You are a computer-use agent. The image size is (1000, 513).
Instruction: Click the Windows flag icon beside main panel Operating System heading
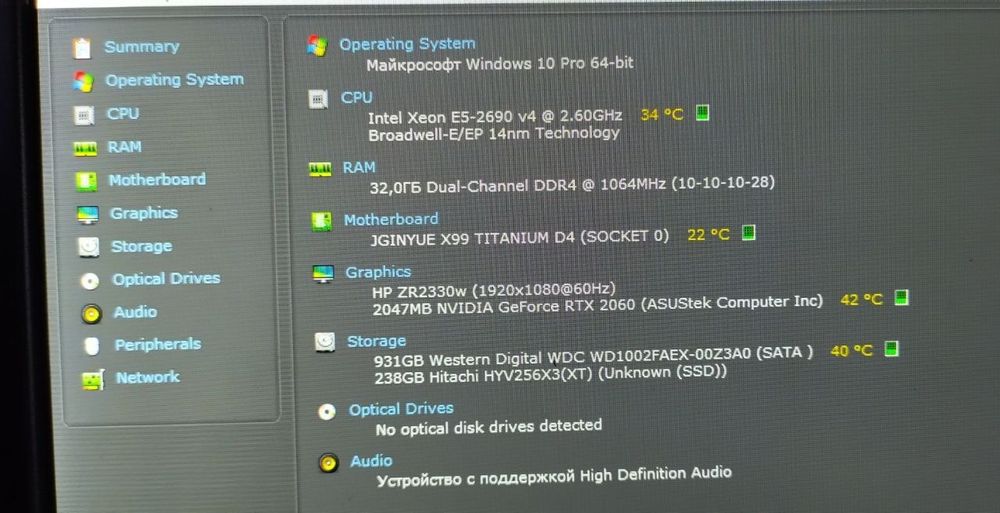(317, 45)
